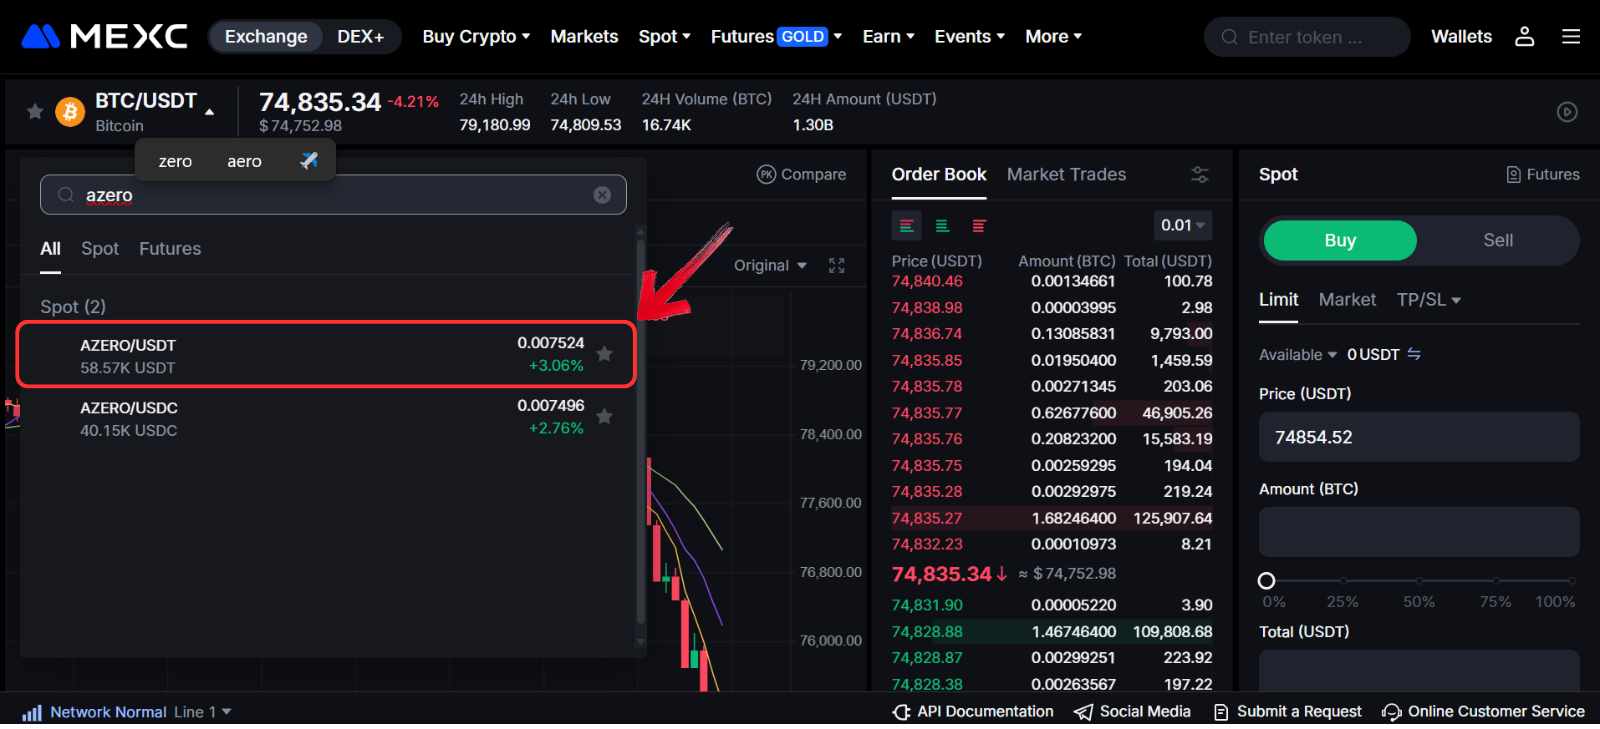Image resolution: width=1600 pixels, height=729 pixels.
Task: Click the amount percentage slider handle
Action: click(1266, 581)
